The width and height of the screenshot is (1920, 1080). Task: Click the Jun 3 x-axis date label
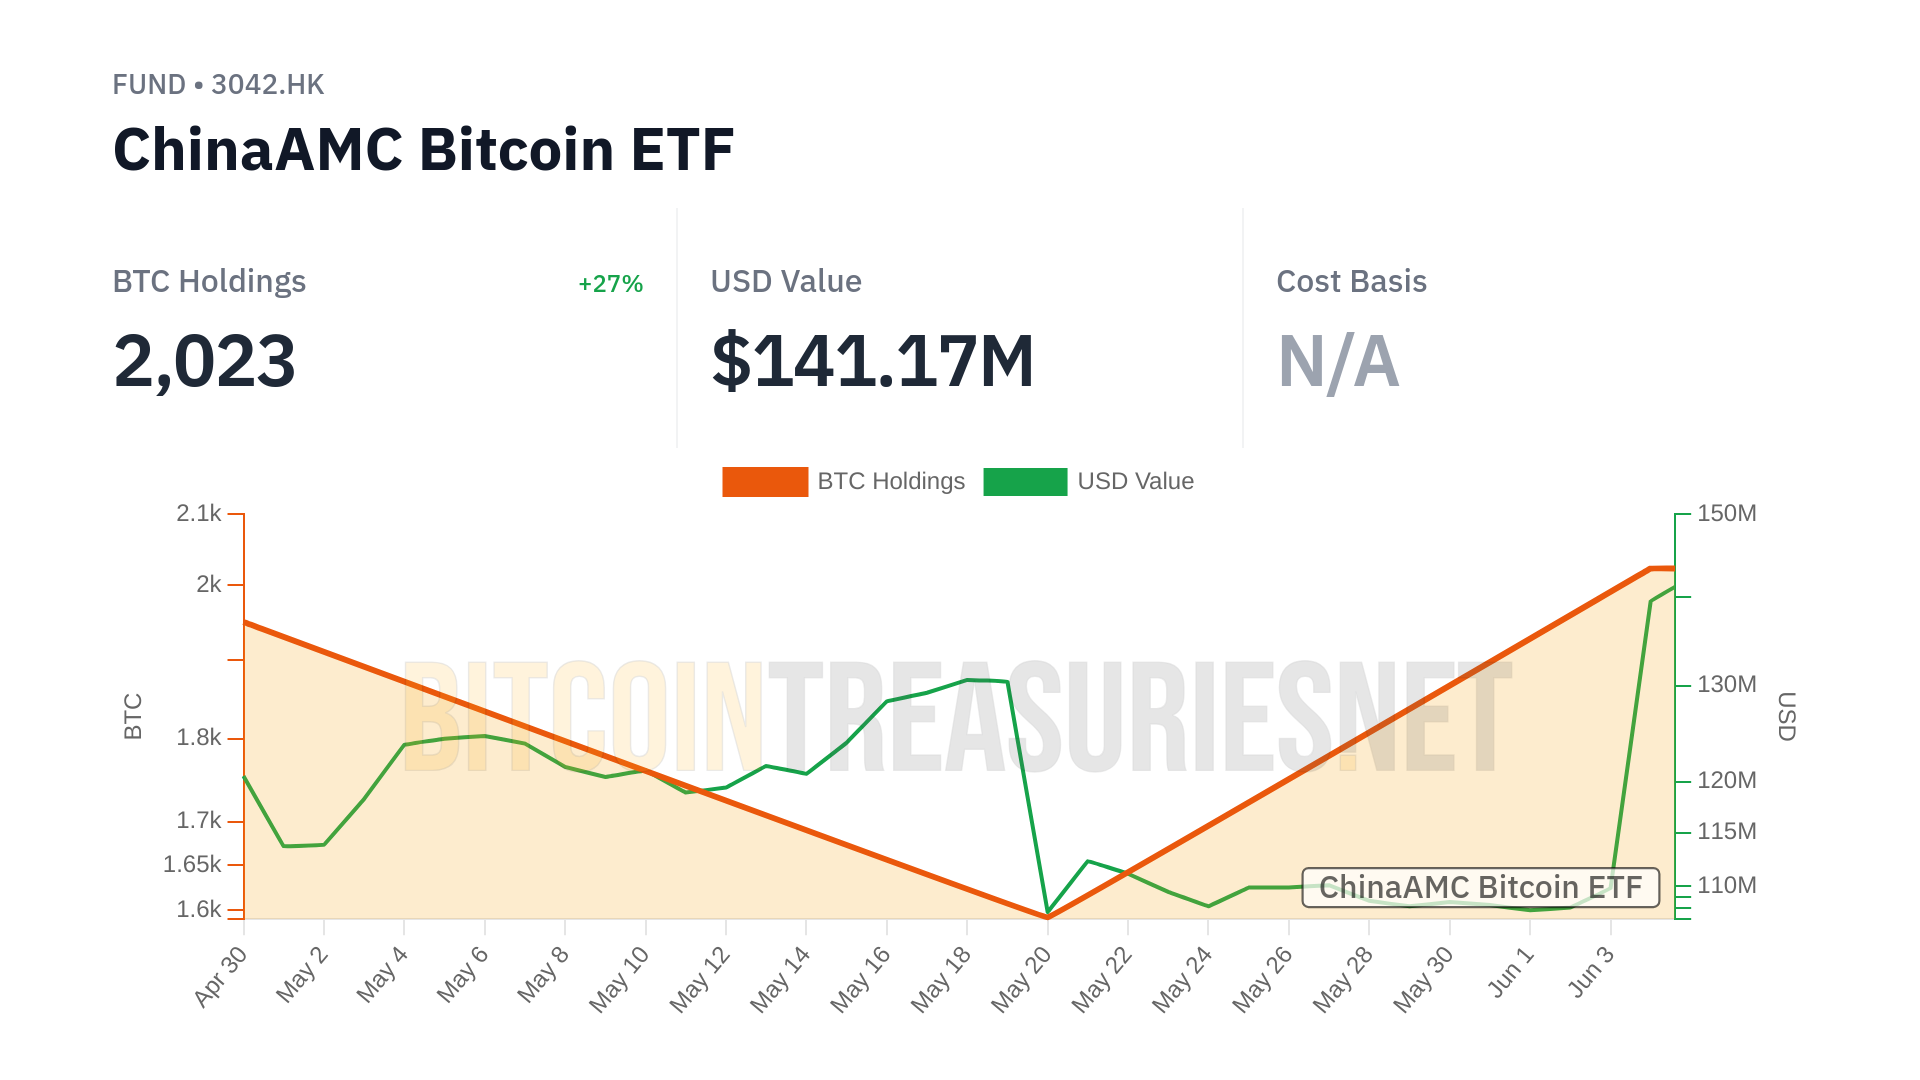point(1591,972)
